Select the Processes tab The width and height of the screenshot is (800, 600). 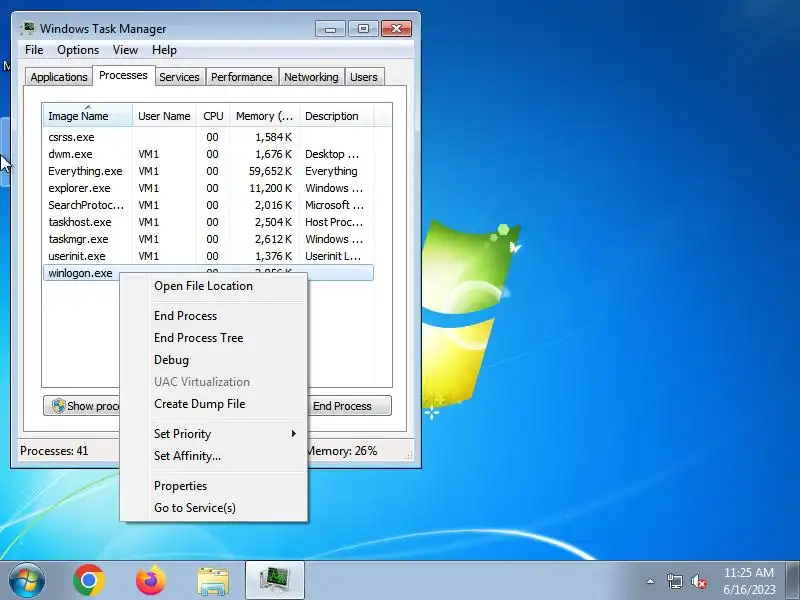tap(123, 76)
